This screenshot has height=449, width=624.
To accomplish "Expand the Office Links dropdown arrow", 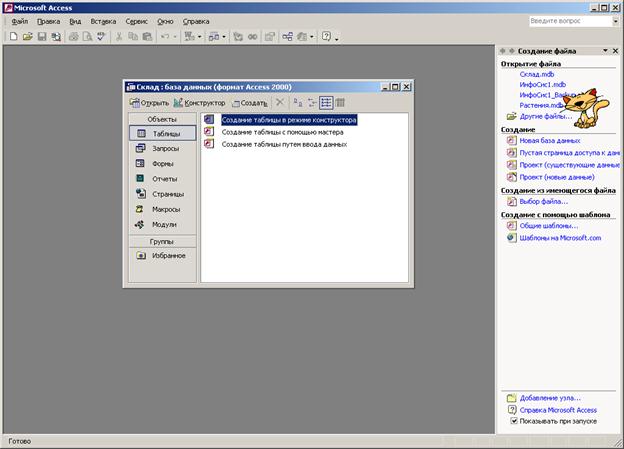I will [x=199, y=37].
